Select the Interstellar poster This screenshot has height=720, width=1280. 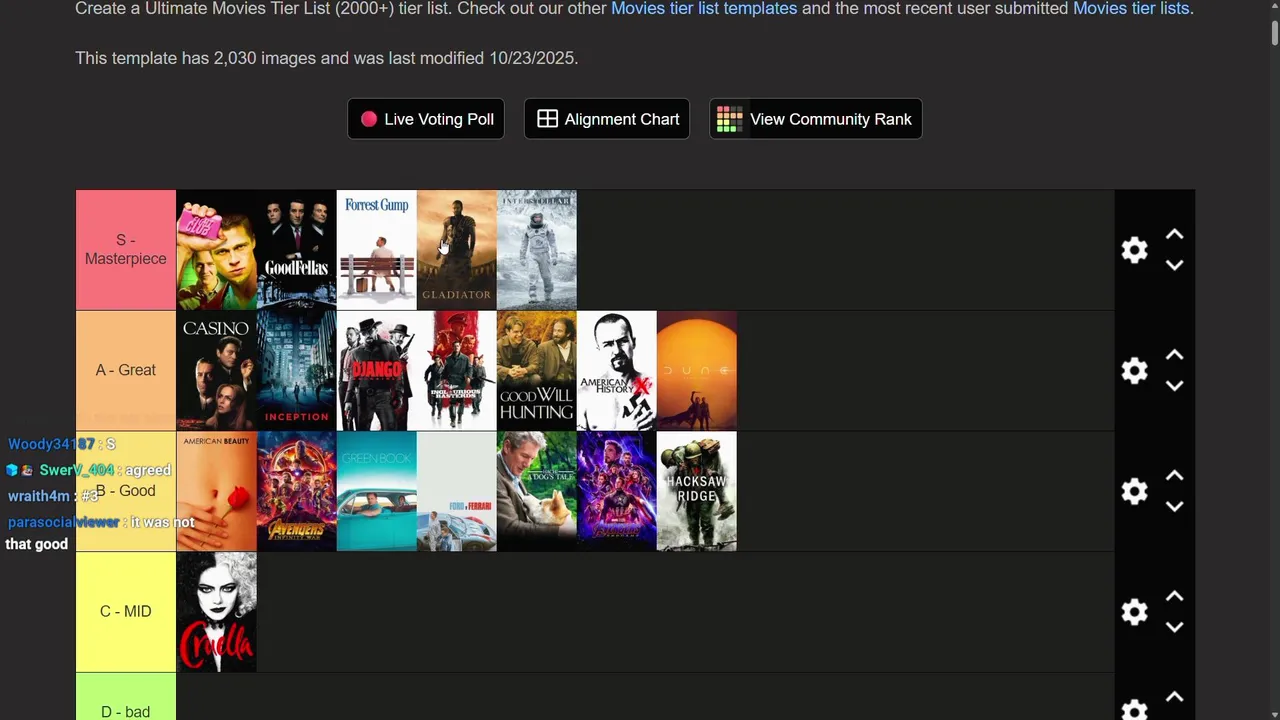536,250
